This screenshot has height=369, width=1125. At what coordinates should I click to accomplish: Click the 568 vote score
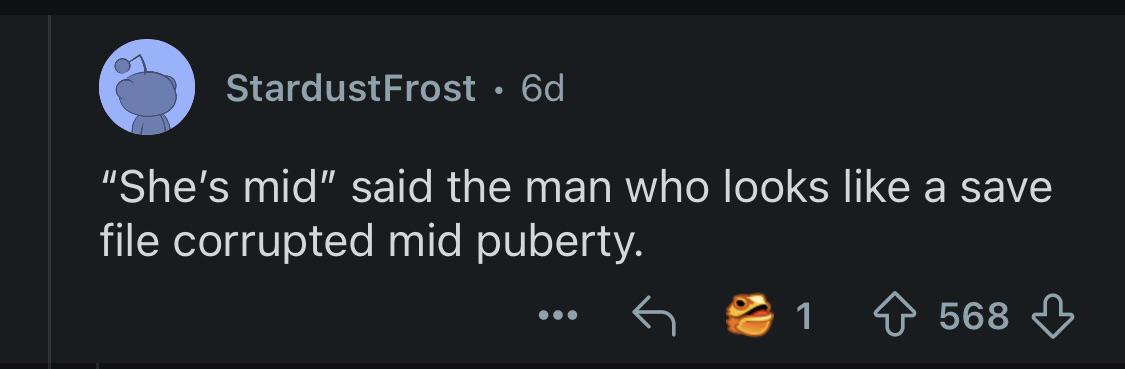[974, 315]
